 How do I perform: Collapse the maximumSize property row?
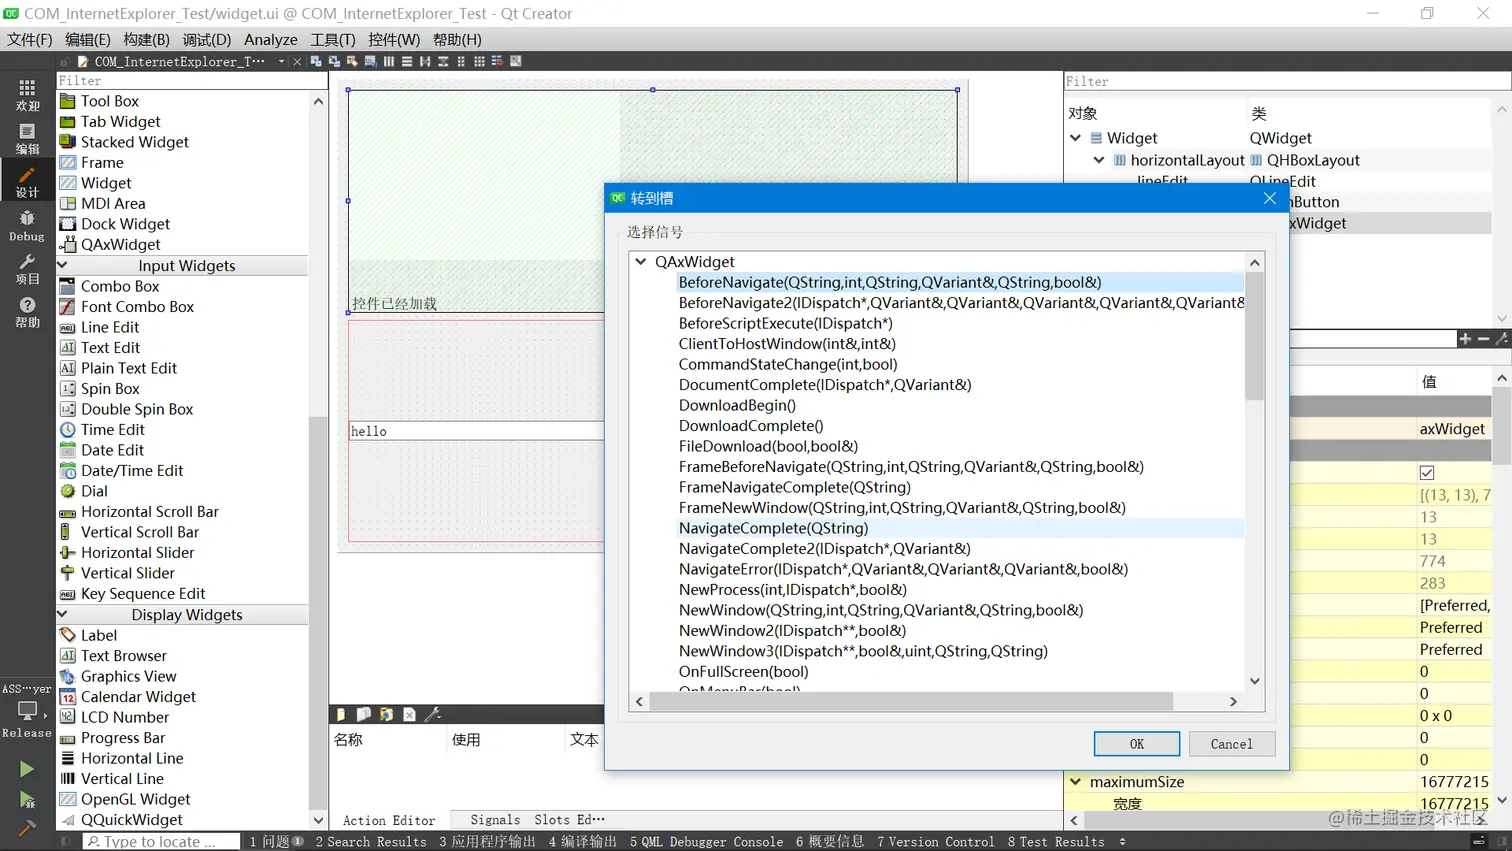1075,781
